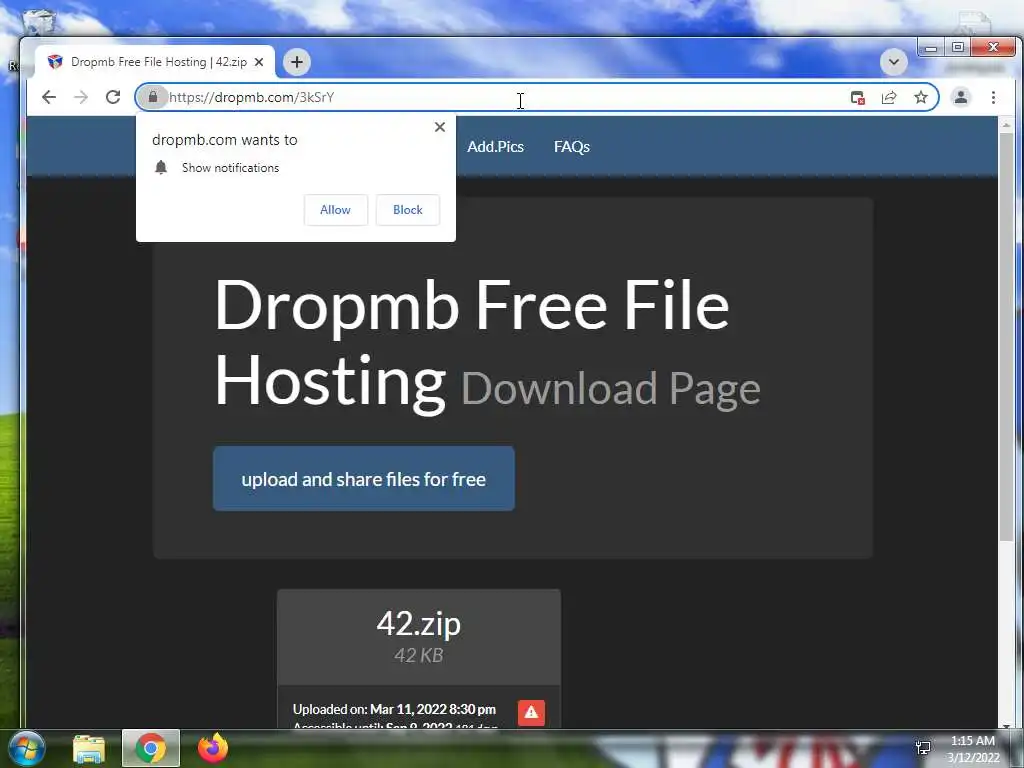The height and width of the screenshot is (768, 1024).
Task: Allow notifications from dropmb.com
Action: [x=336, y=210]
